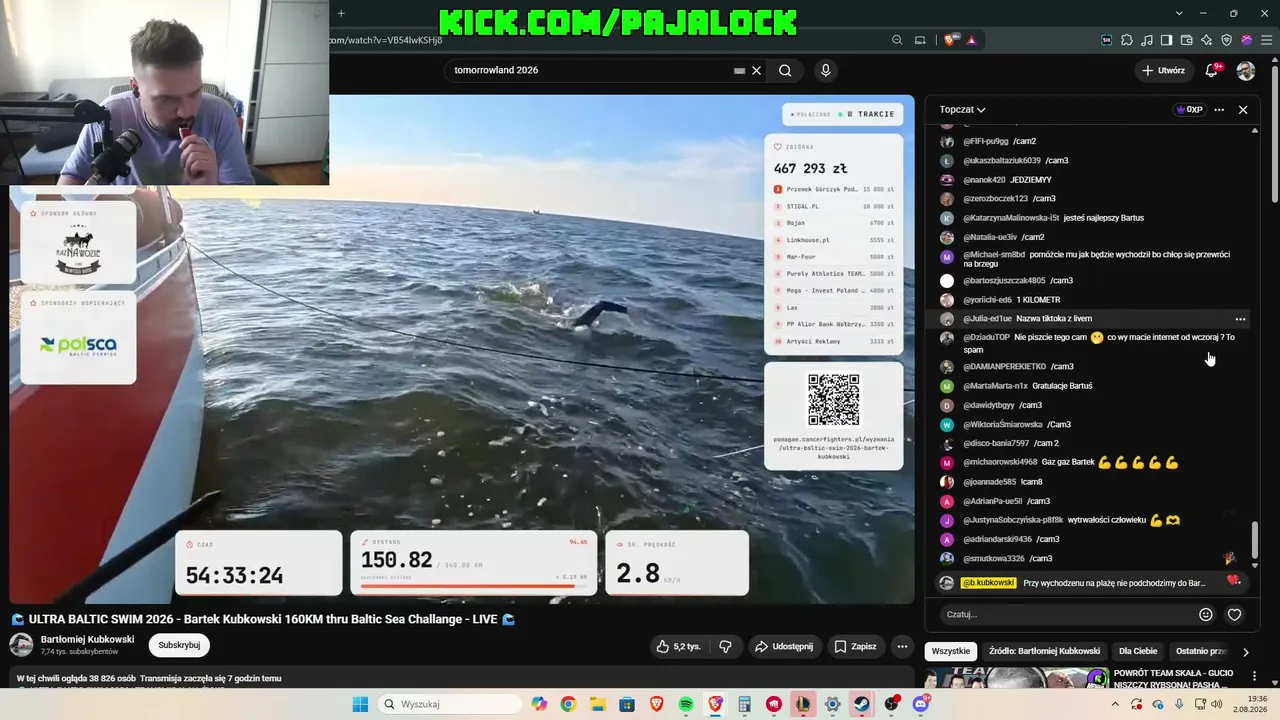Viewport: 1280px width, 720px height.
Task: Open Steam from the taskbar
Action: pos(862,704)
